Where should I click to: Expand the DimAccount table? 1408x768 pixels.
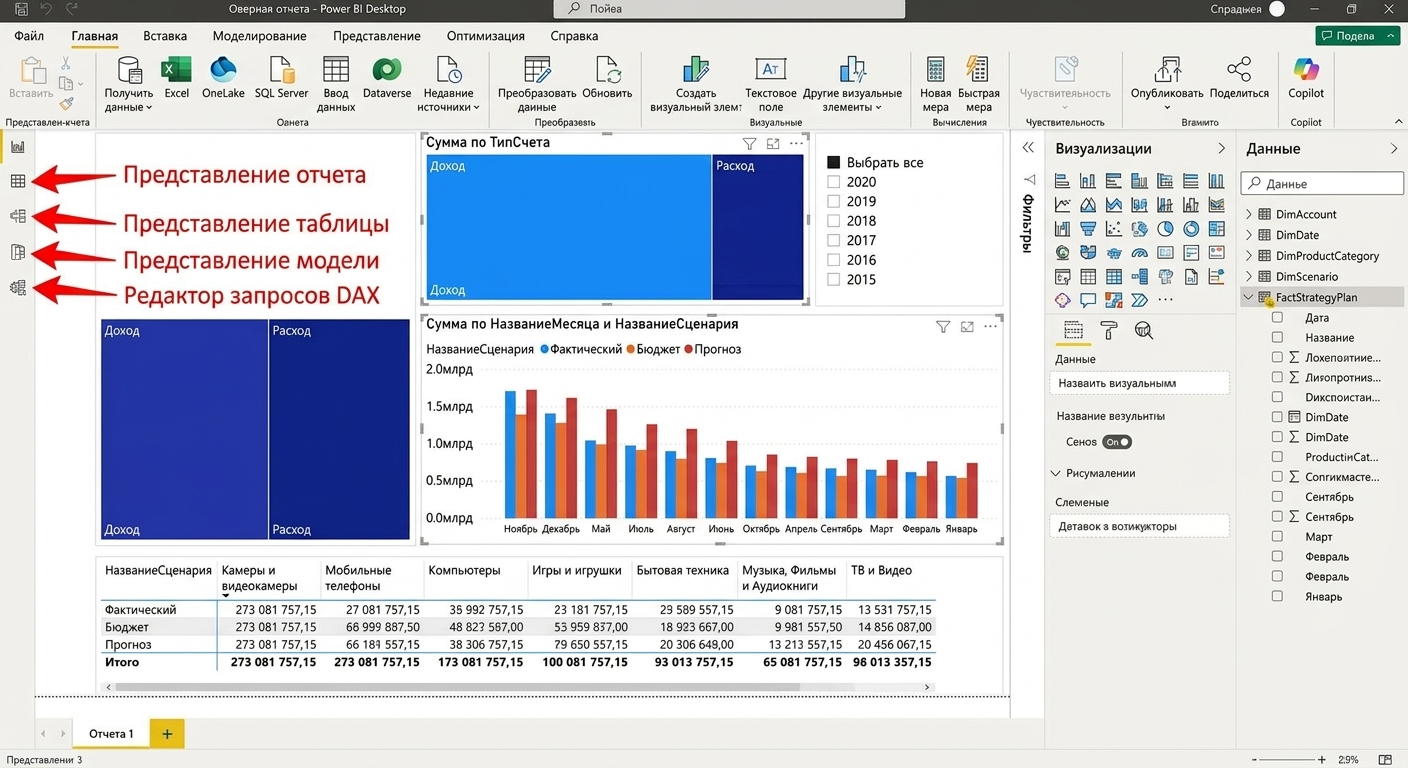pos(1249,214)
